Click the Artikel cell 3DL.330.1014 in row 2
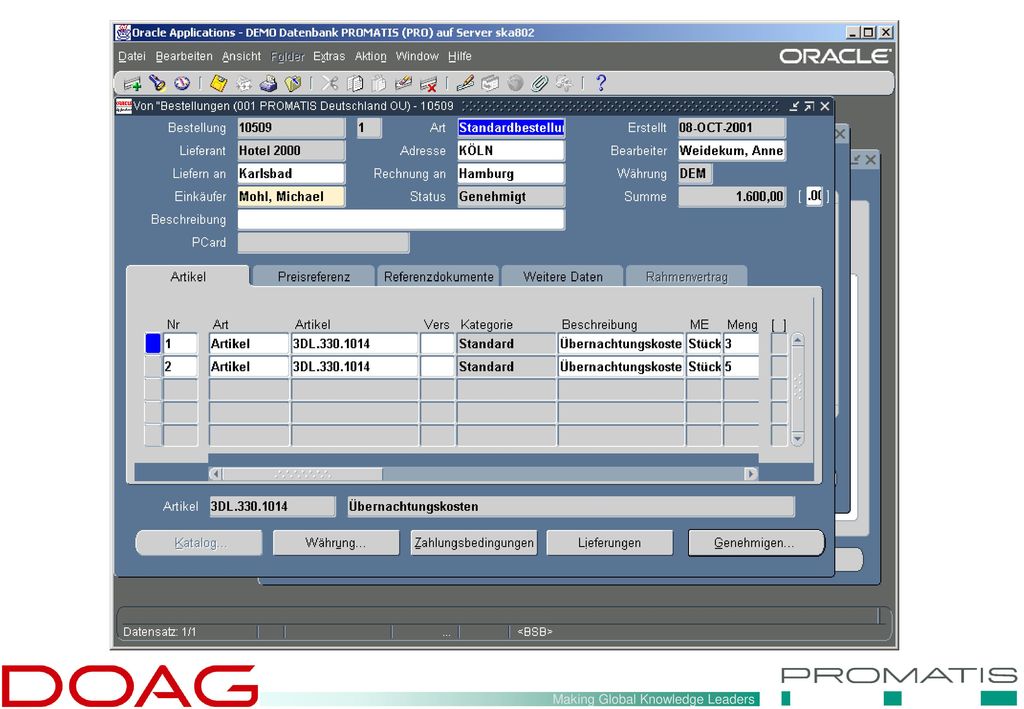 [x=355, y=366]
